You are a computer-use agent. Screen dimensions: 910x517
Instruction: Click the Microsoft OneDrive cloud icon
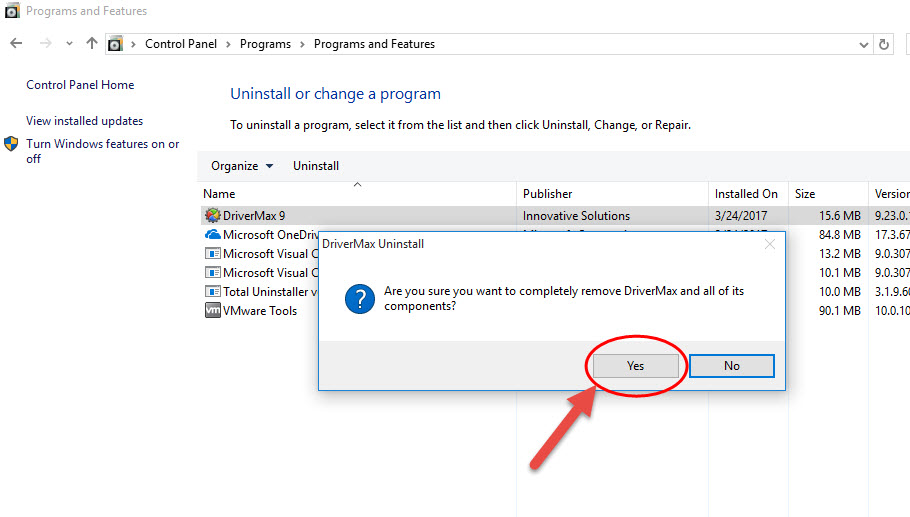213,234
